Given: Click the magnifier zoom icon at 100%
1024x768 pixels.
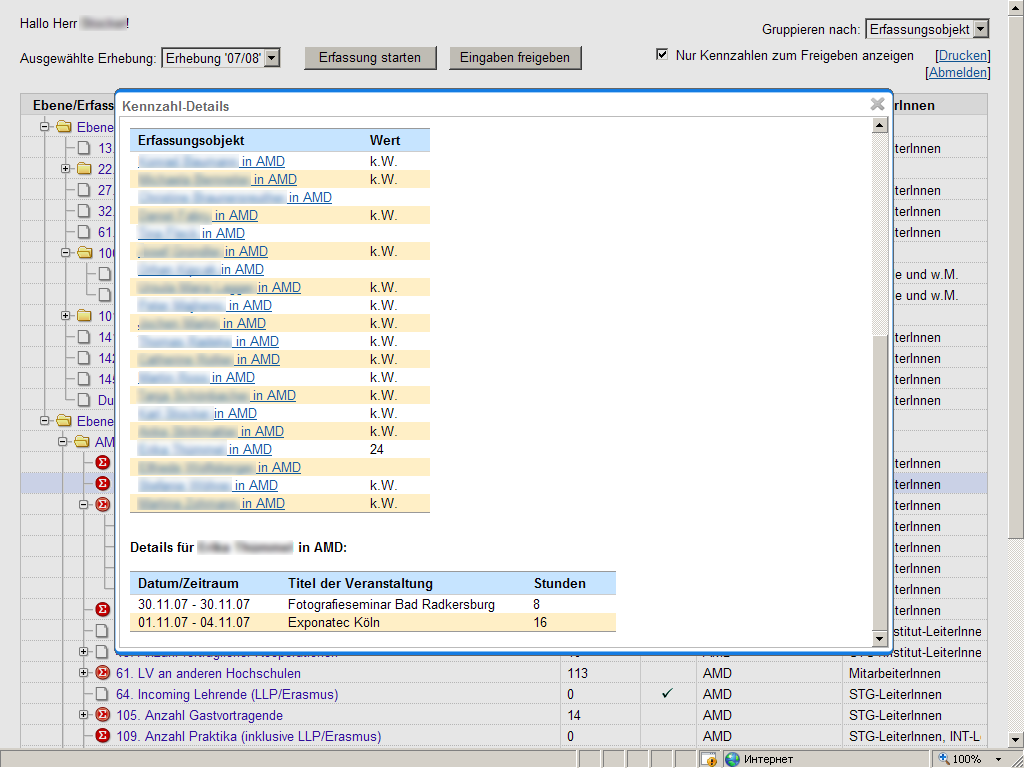Looking at the screenshot, I should [x=942, y=759].
